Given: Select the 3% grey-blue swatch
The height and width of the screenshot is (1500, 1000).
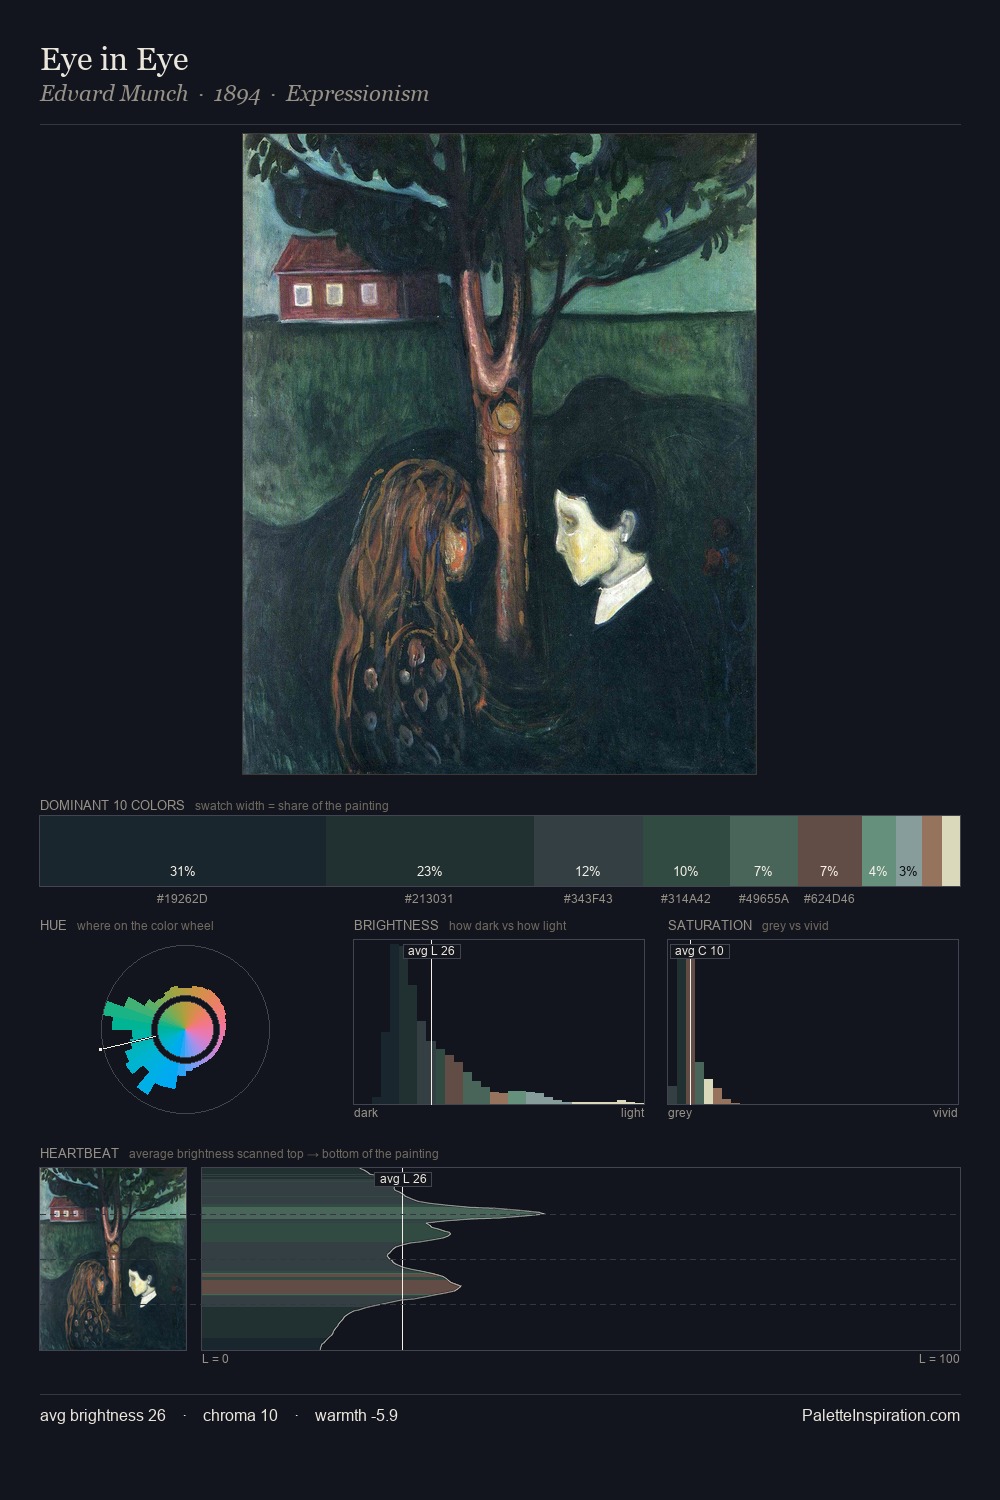Looking at the screenshot, I should pyautogui.click(x=908, y=851).
